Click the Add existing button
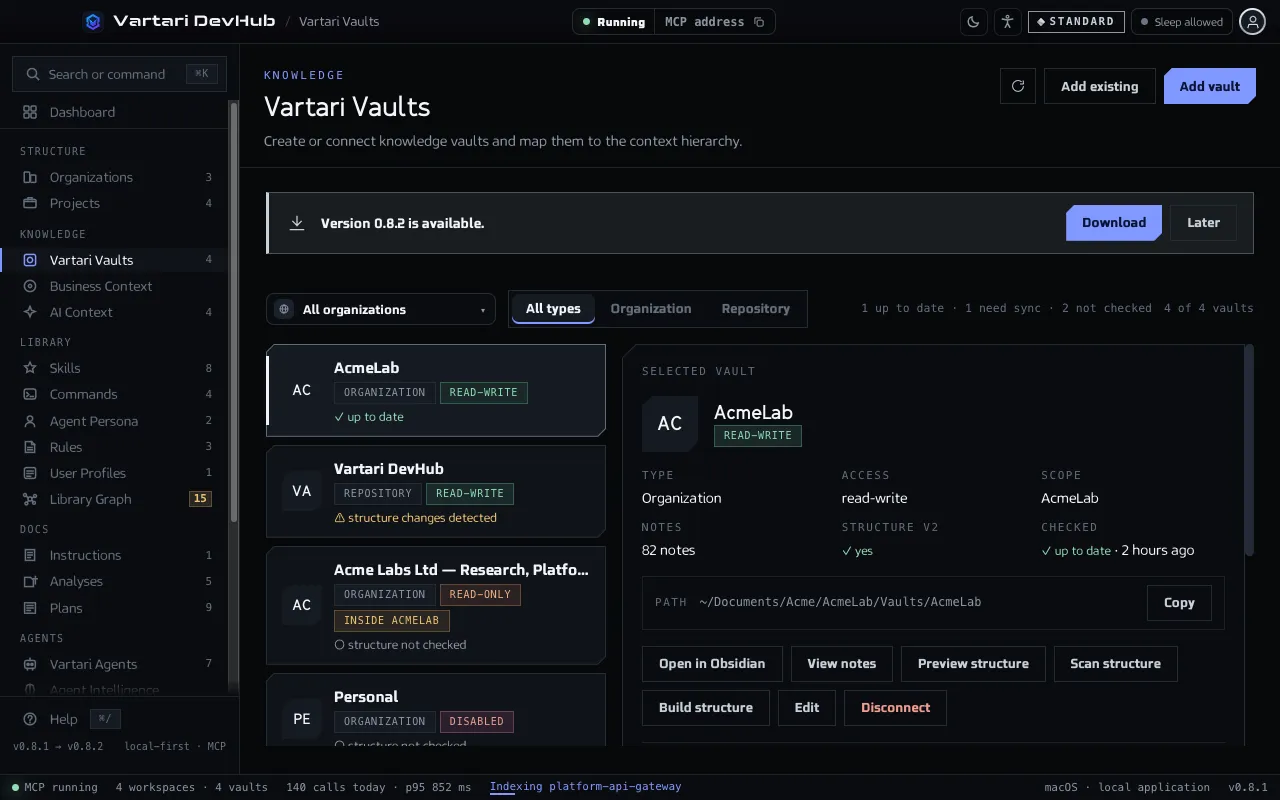 [x=1100, y=86]
